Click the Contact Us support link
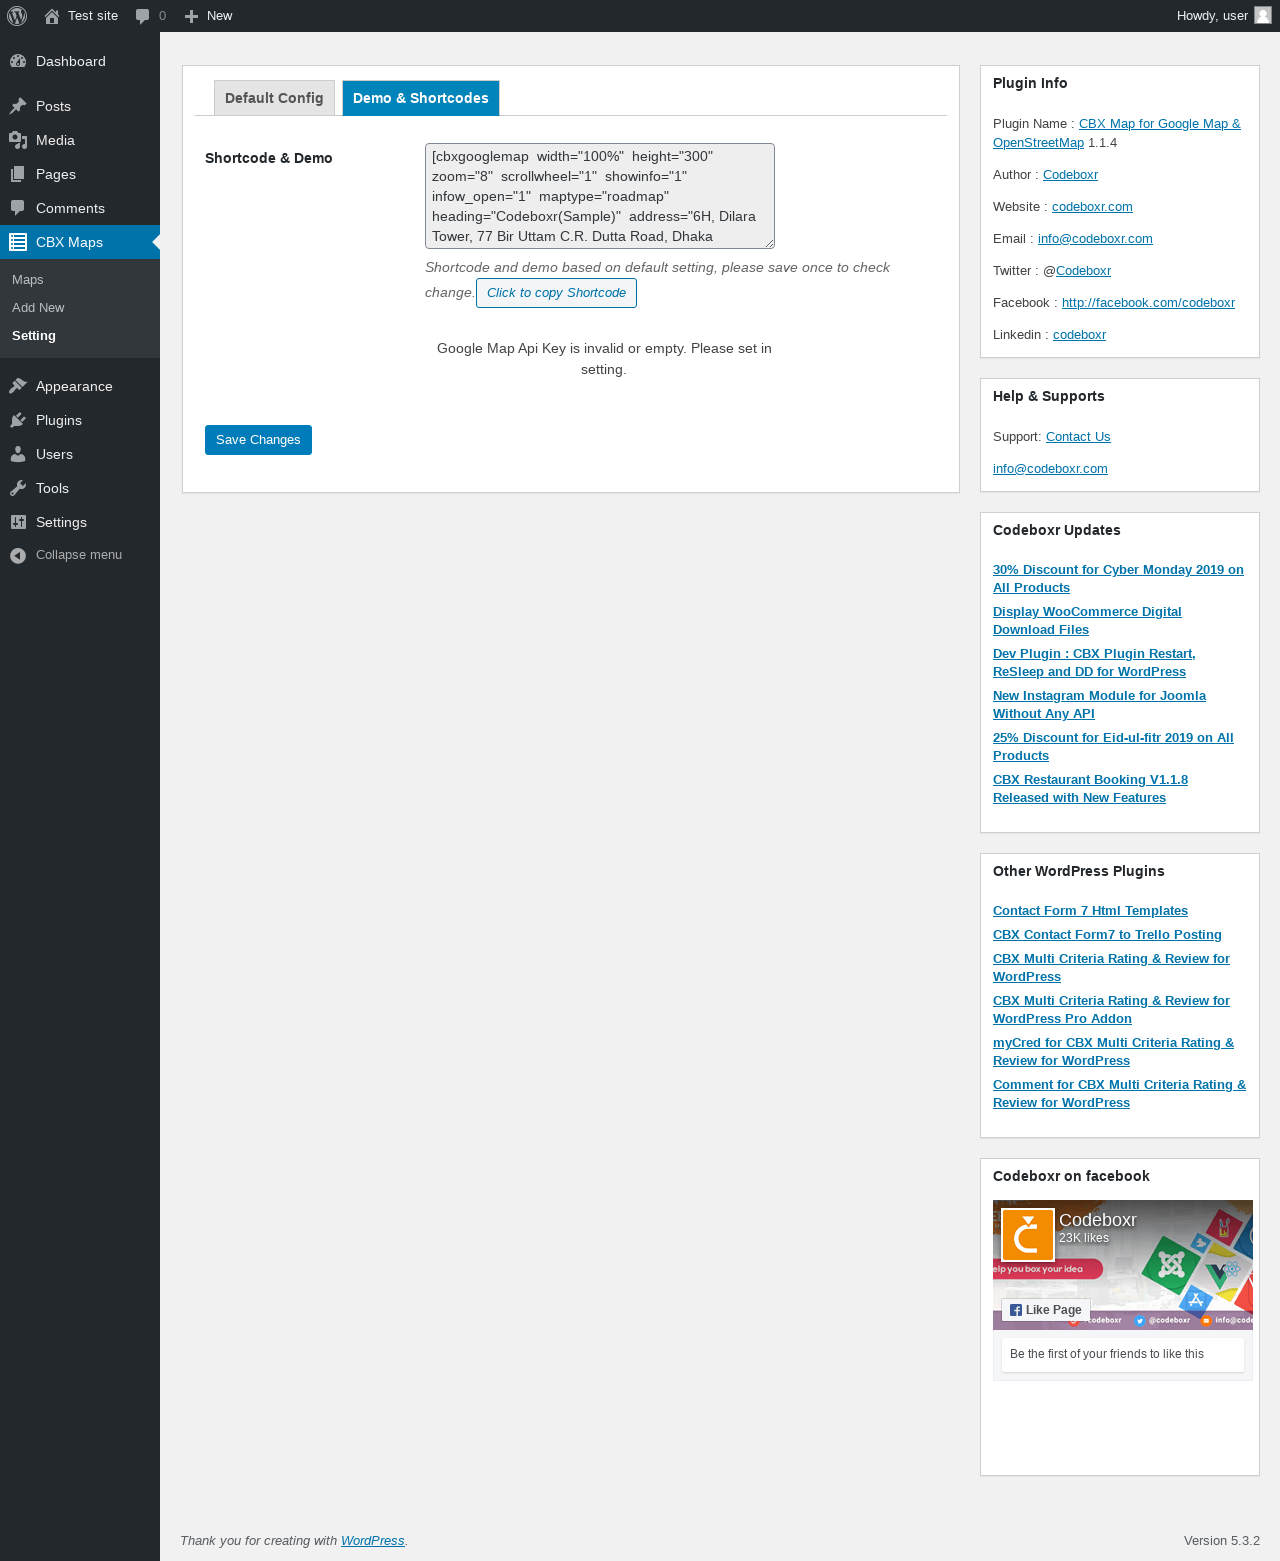This screenshot has width=1280, height=1561. tap(1078, 437)
